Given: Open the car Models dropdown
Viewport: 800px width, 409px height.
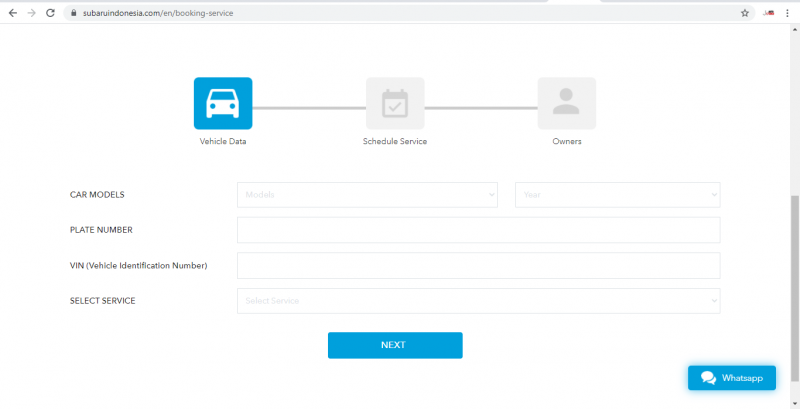Looking at the screenshot, I should click(367, 195).
